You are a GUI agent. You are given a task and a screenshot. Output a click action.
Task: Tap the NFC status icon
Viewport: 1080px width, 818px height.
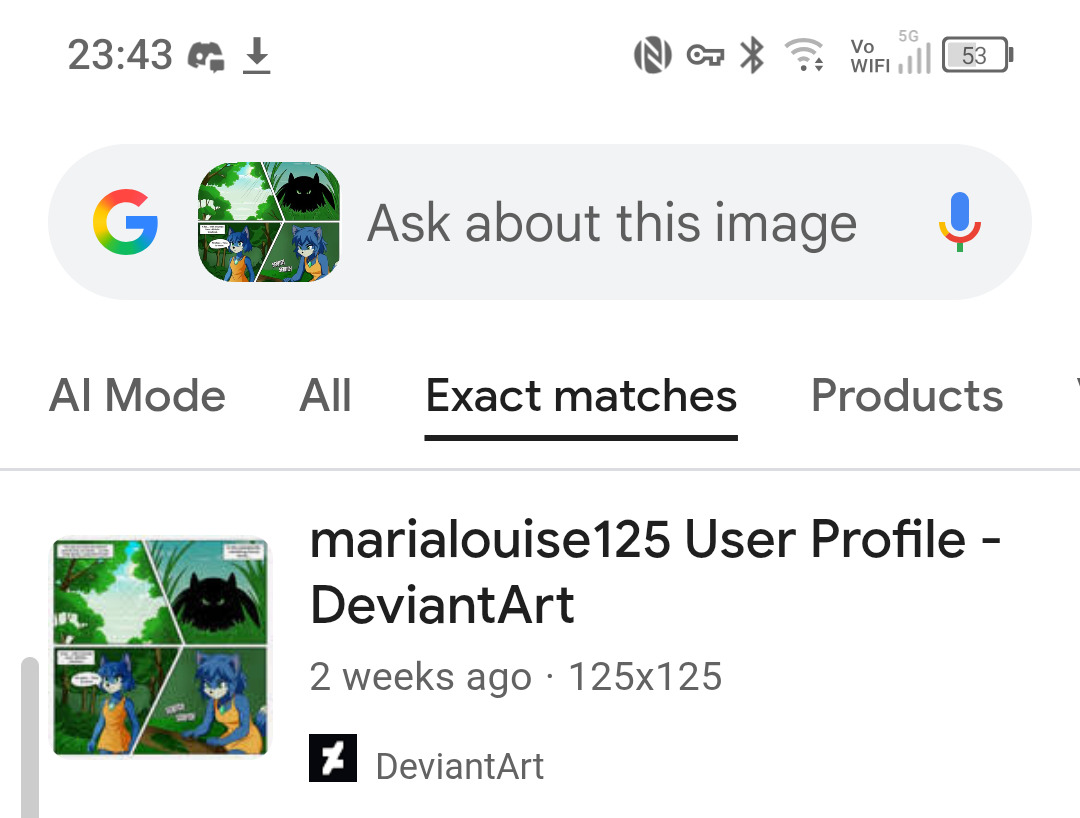pos(652,55)
